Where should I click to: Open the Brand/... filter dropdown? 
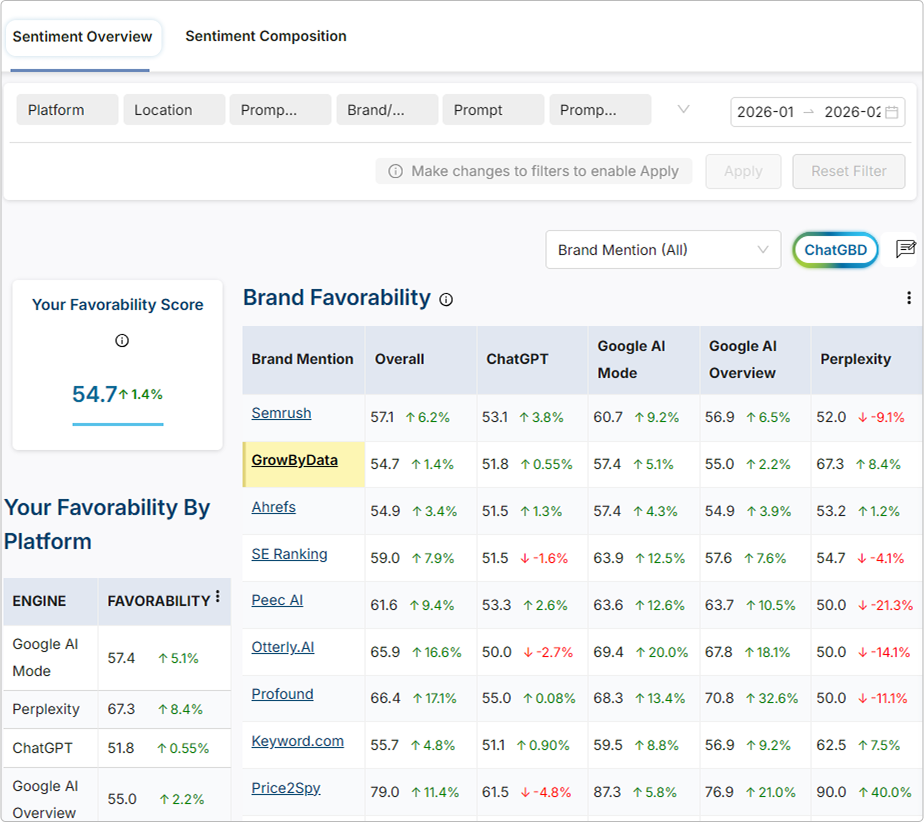pos(387,110)
